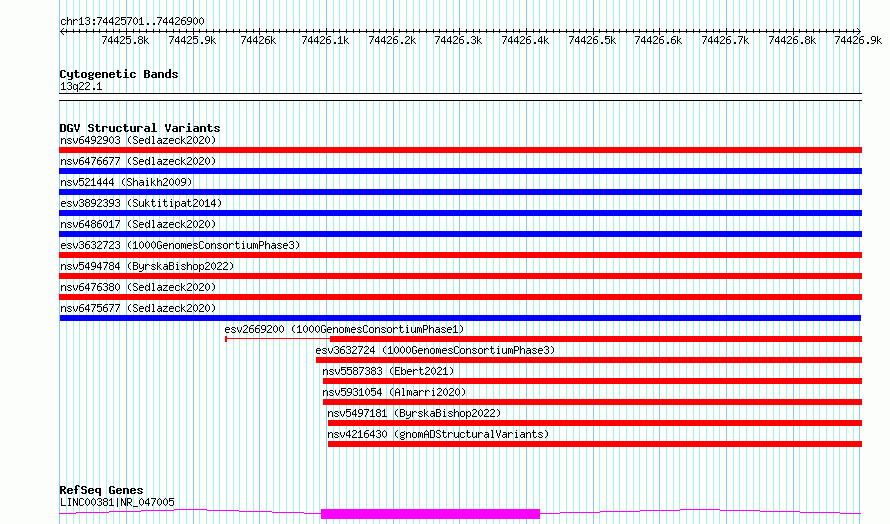The height and width of the screenshot is (524, 890).
Task: Select the red nsv5497181 variant bar
Action: point(595,423)
